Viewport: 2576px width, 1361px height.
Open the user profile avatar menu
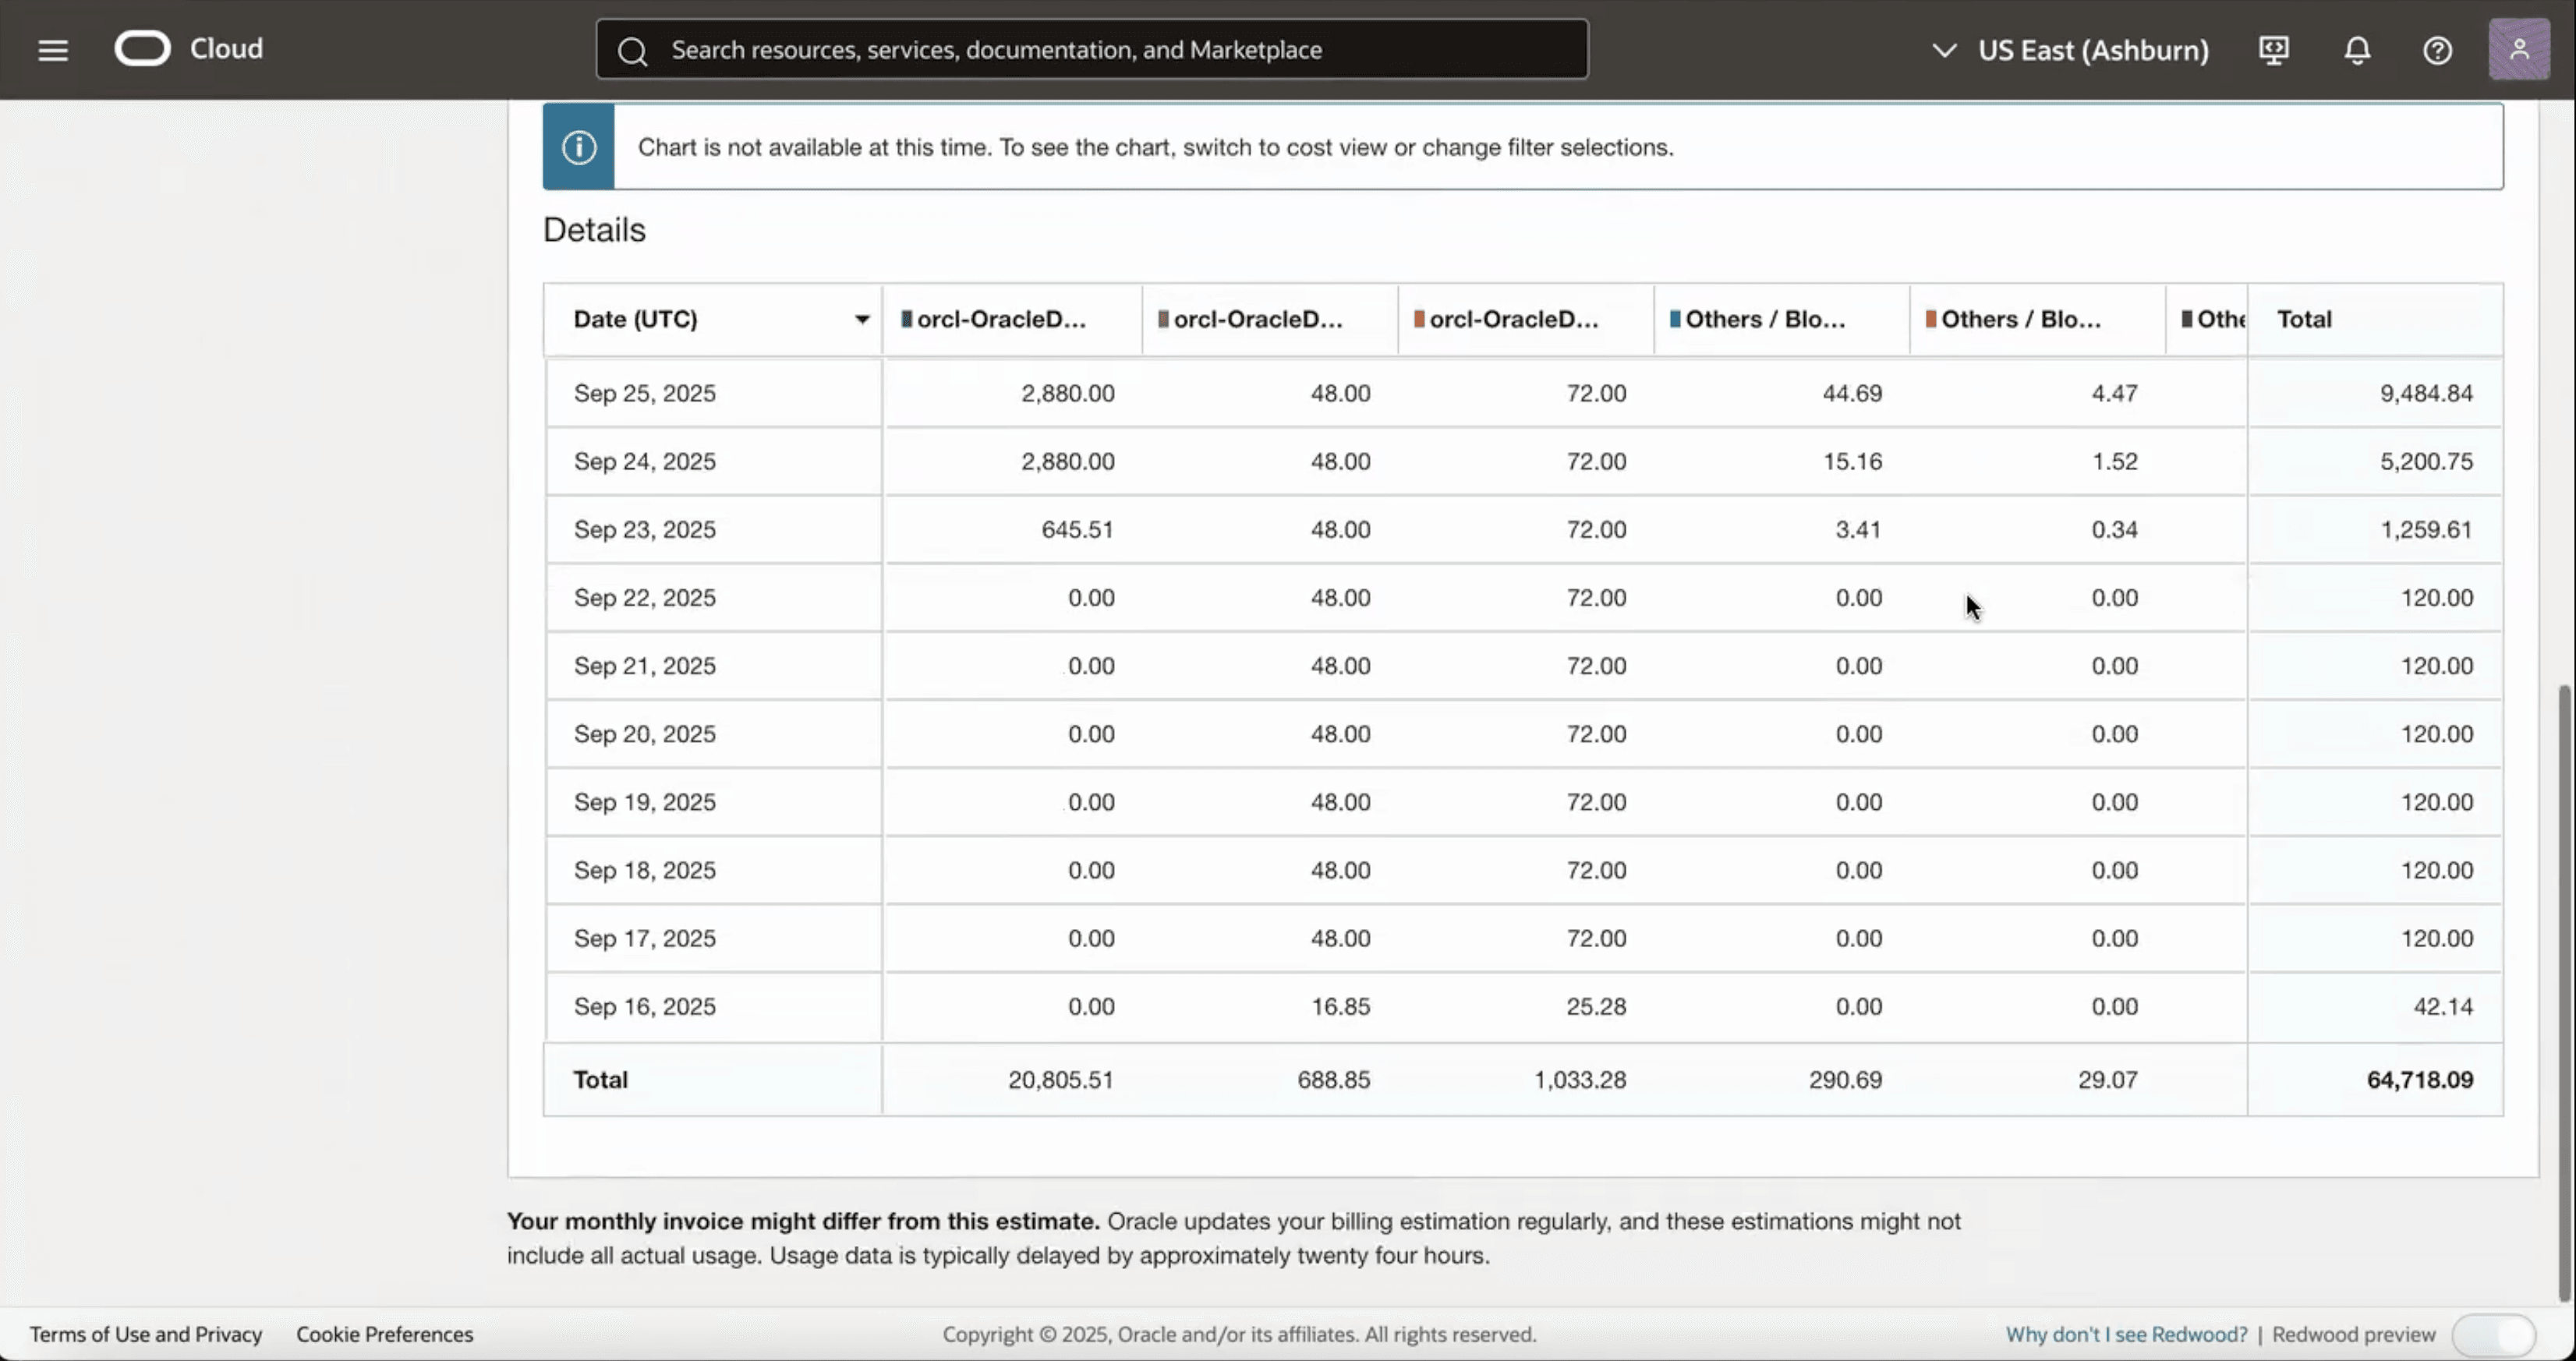click(x=2520, y=49)
